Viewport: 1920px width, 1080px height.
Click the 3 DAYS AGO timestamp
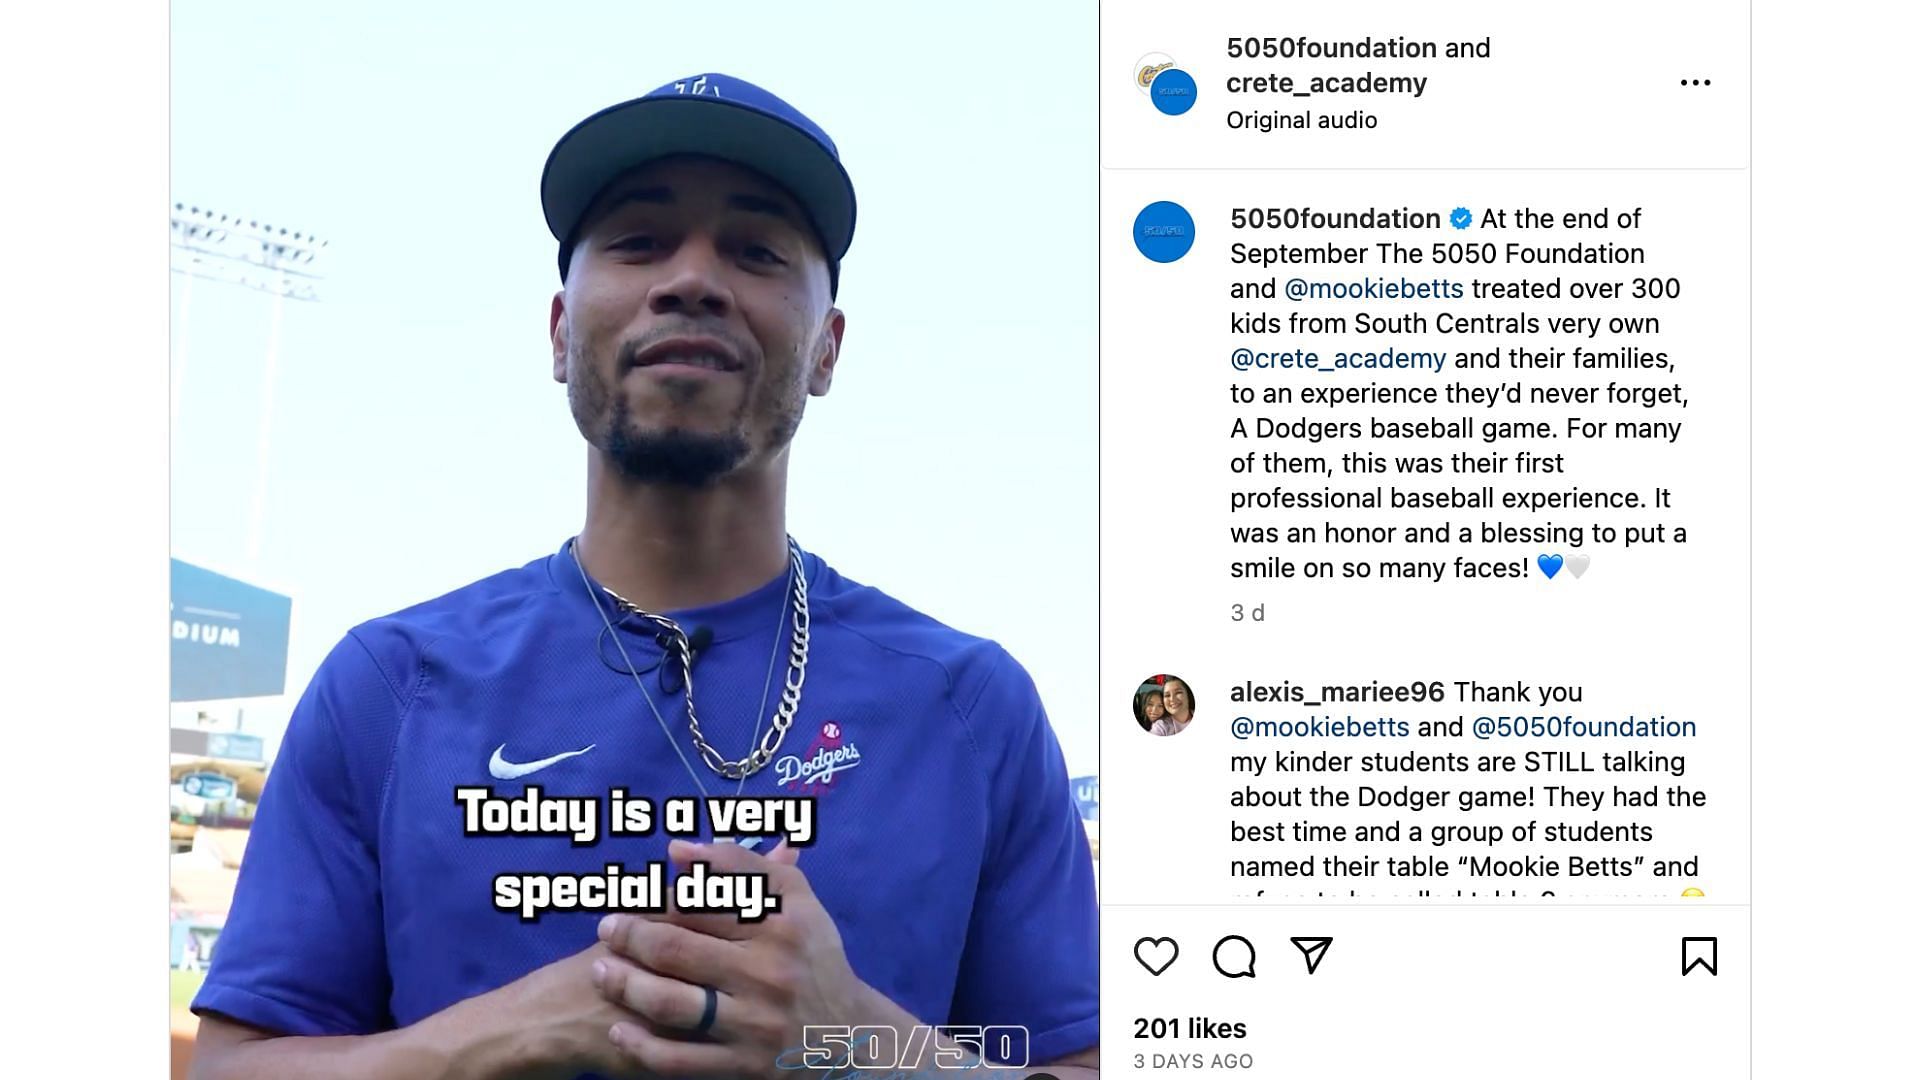click(x=1193, y=1062)
